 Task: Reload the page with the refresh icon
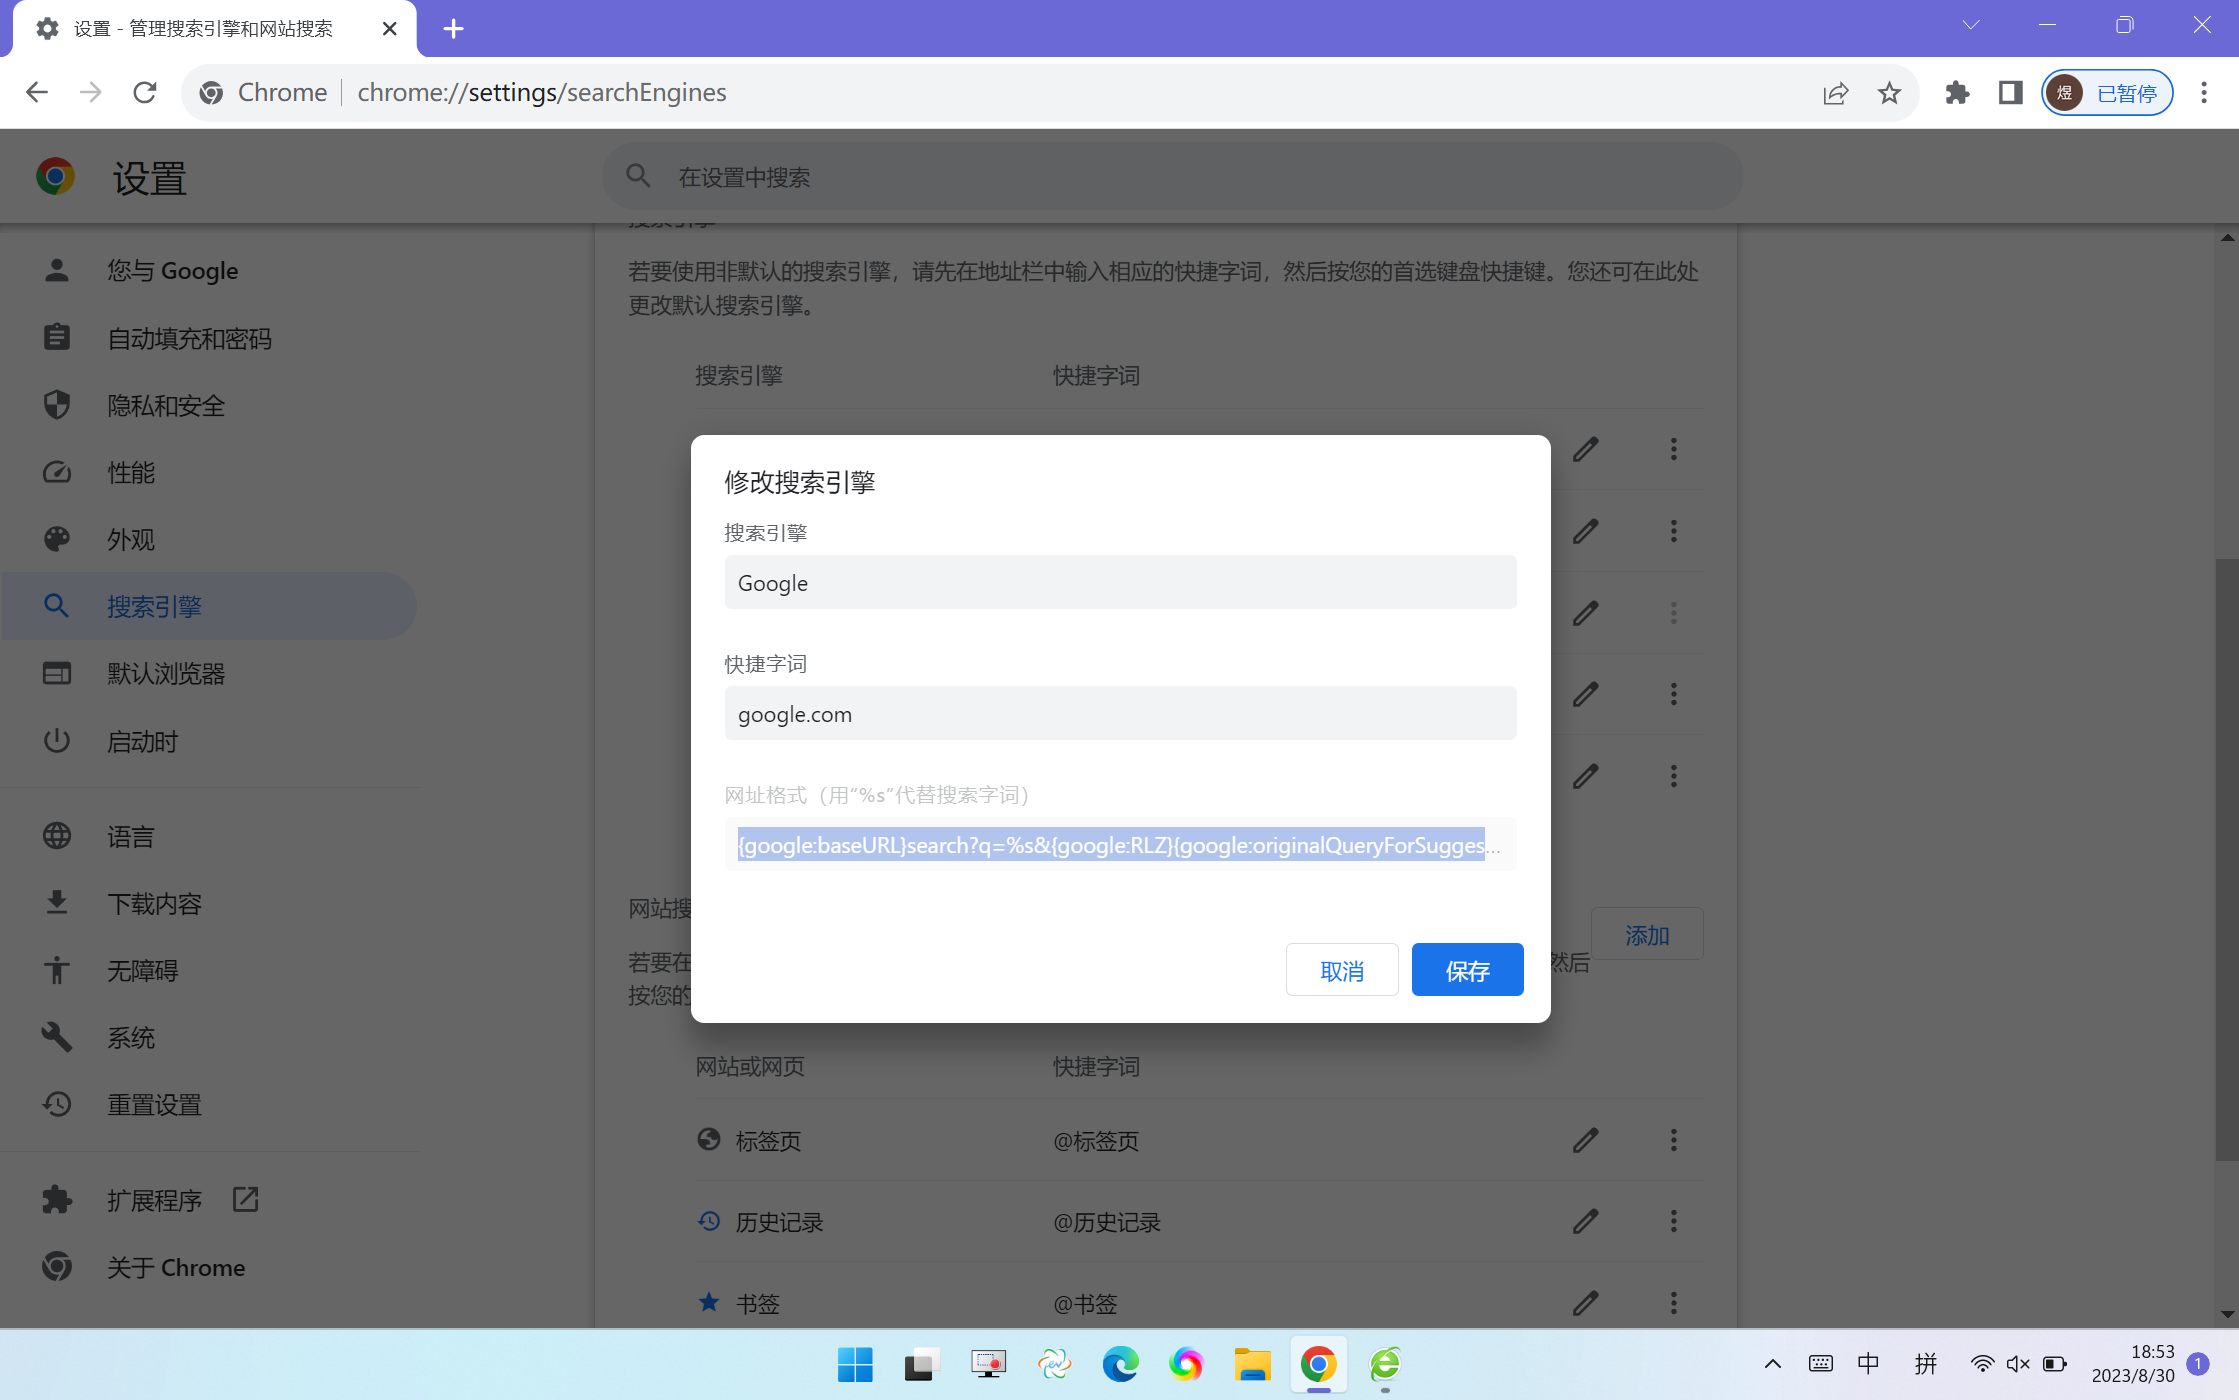click(145, 93)
